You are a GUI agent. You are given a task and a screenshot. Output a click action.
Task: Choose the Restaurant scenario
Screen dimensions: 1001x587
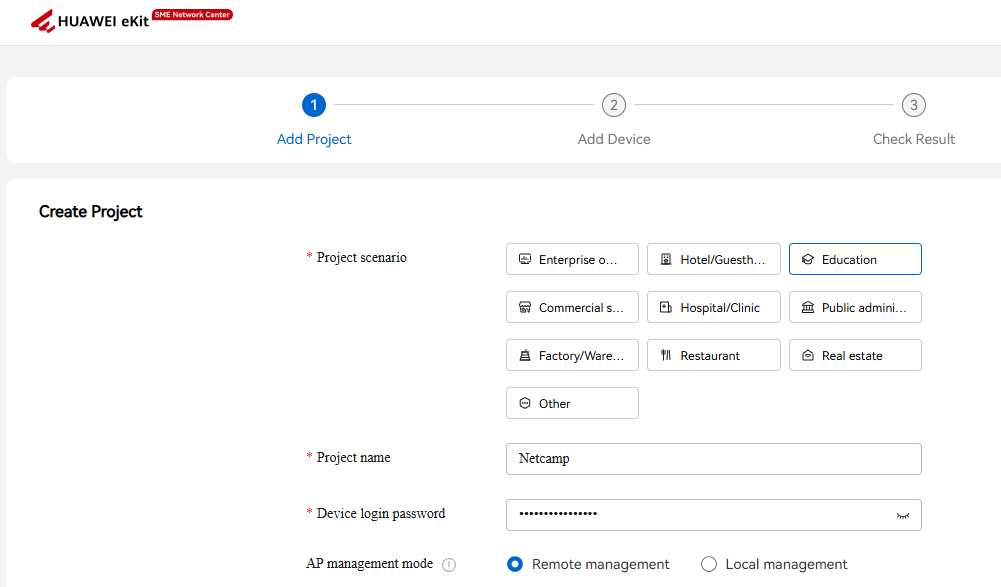pyautogui.click(x=713, y=355)
